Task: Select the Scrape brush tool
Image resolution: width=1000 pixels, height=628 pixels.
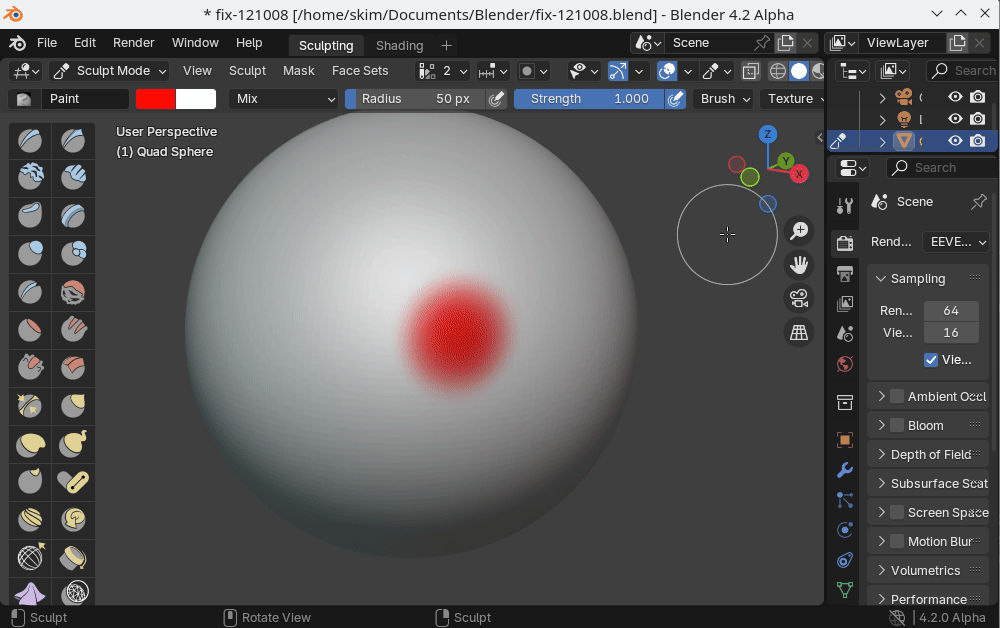Action: [x=30, y=367]
